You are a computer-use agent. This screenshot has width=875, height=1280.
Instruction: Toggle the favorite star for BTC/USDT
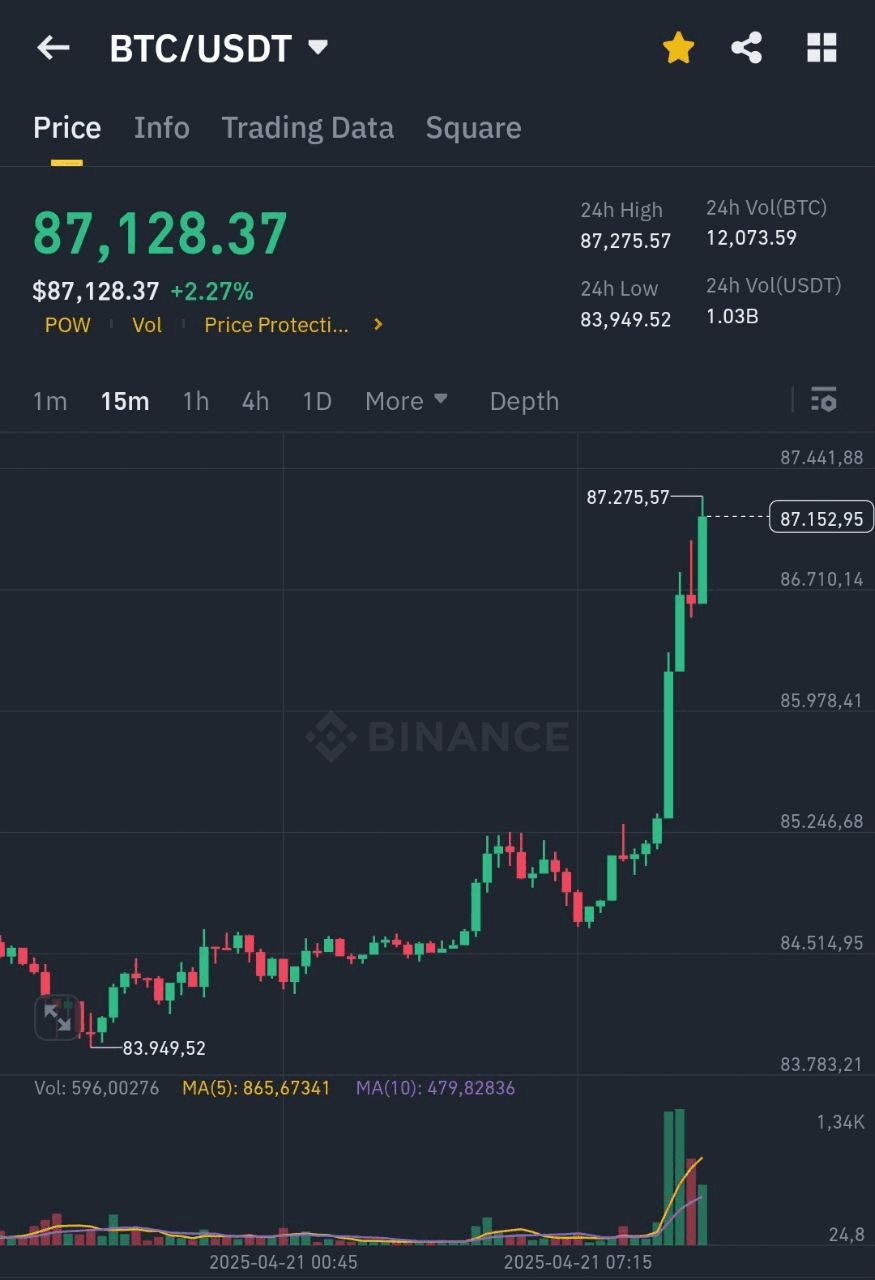coord(678,47)
